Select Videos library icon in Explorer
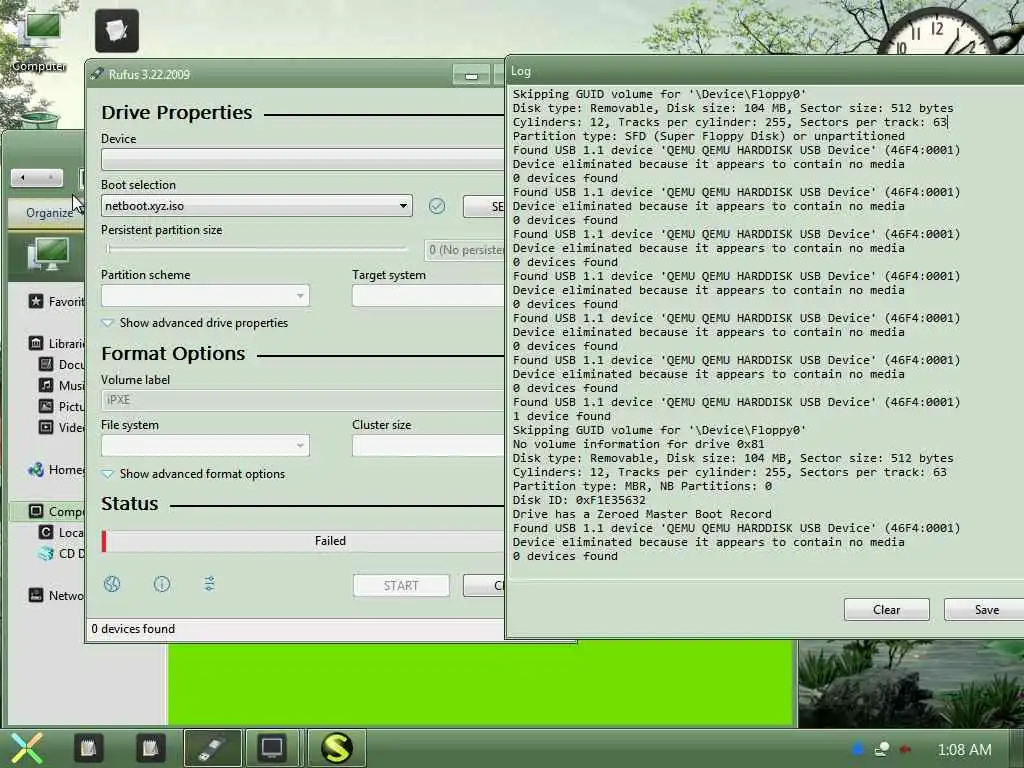 pyautogui.click(x=46, y=427)
